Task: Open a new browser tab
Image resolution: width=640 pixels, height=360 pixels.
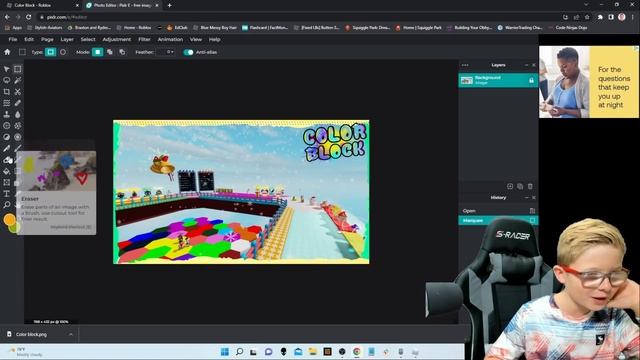Action: (169, 5)
